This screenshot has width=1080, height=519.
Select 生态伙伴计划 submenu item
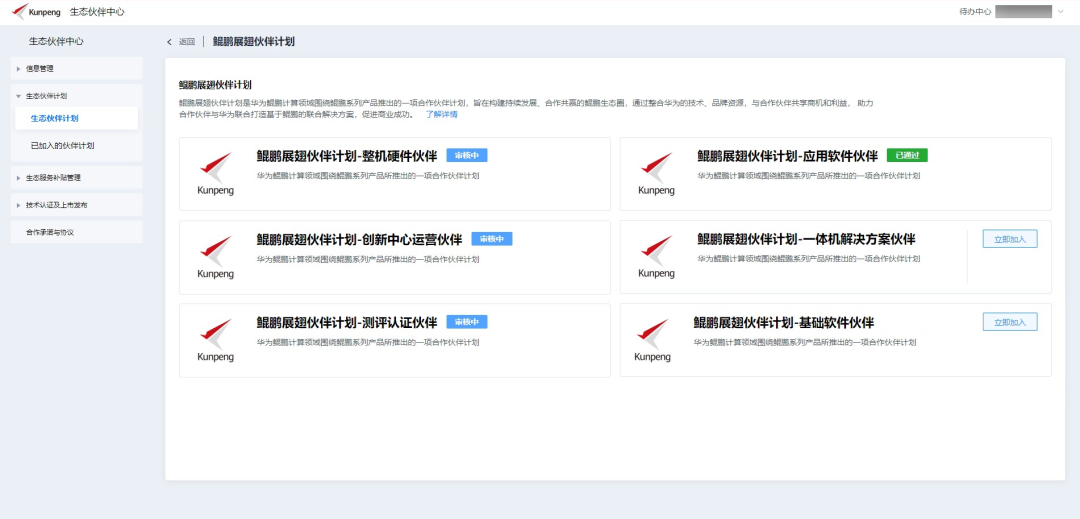tap(76, 118)
